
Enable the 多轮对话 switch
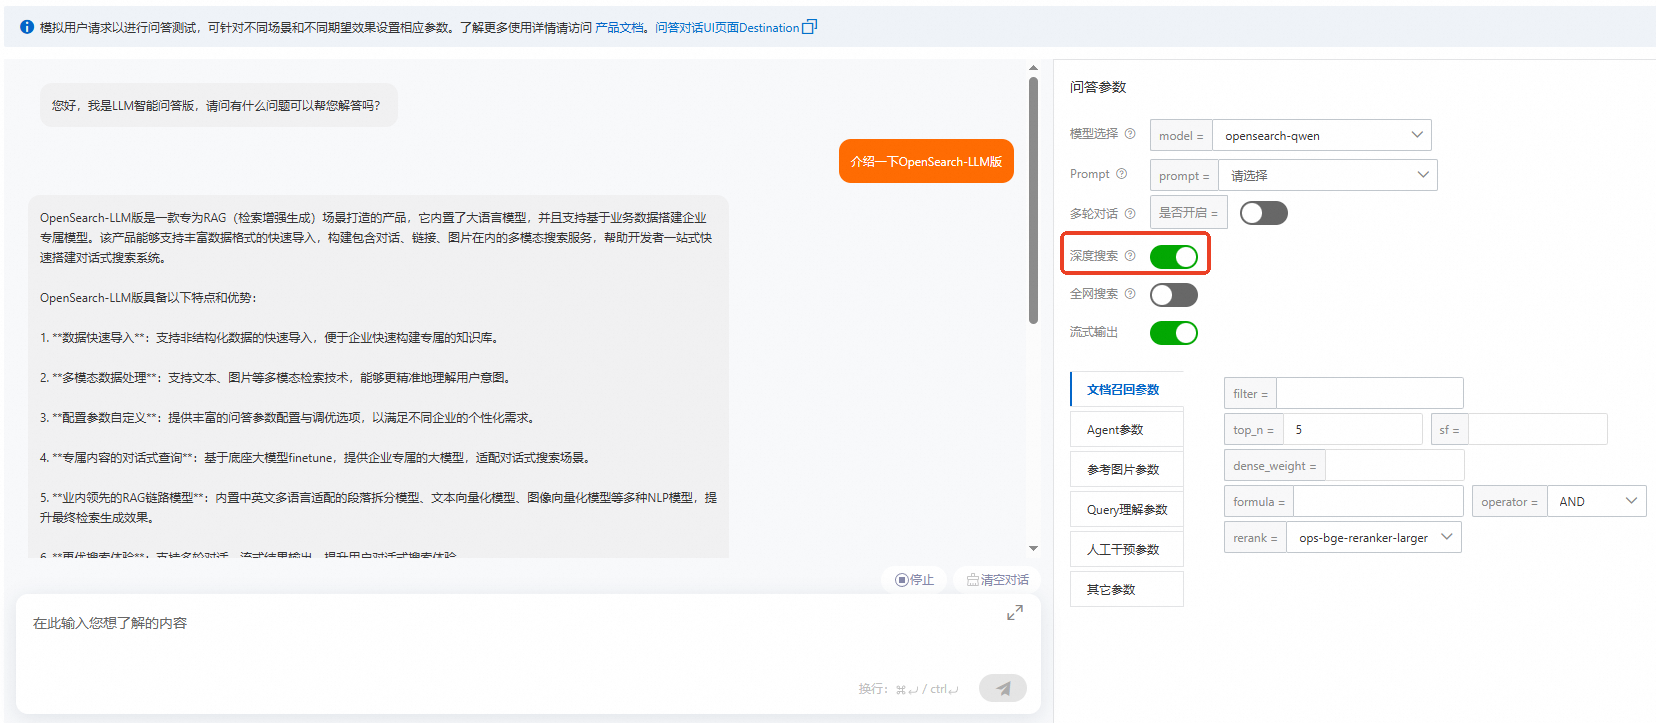click(x=1264, y=213)
